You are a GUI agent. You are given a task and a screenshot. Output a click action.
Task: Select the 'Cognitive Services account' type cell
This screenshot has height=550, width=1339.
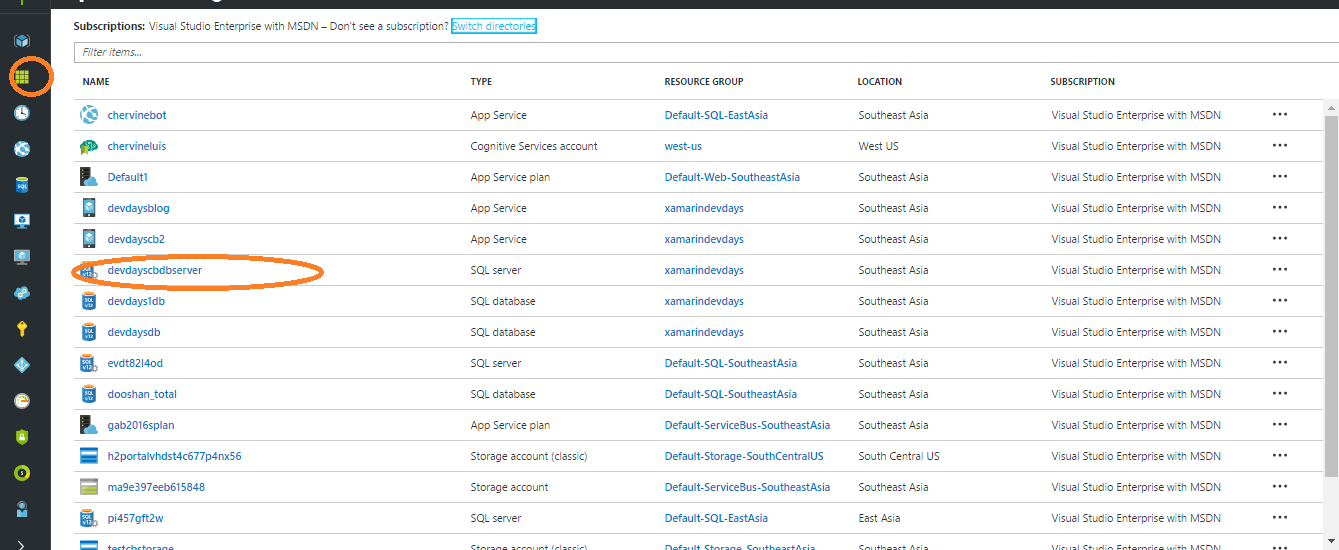coord(534,146)
